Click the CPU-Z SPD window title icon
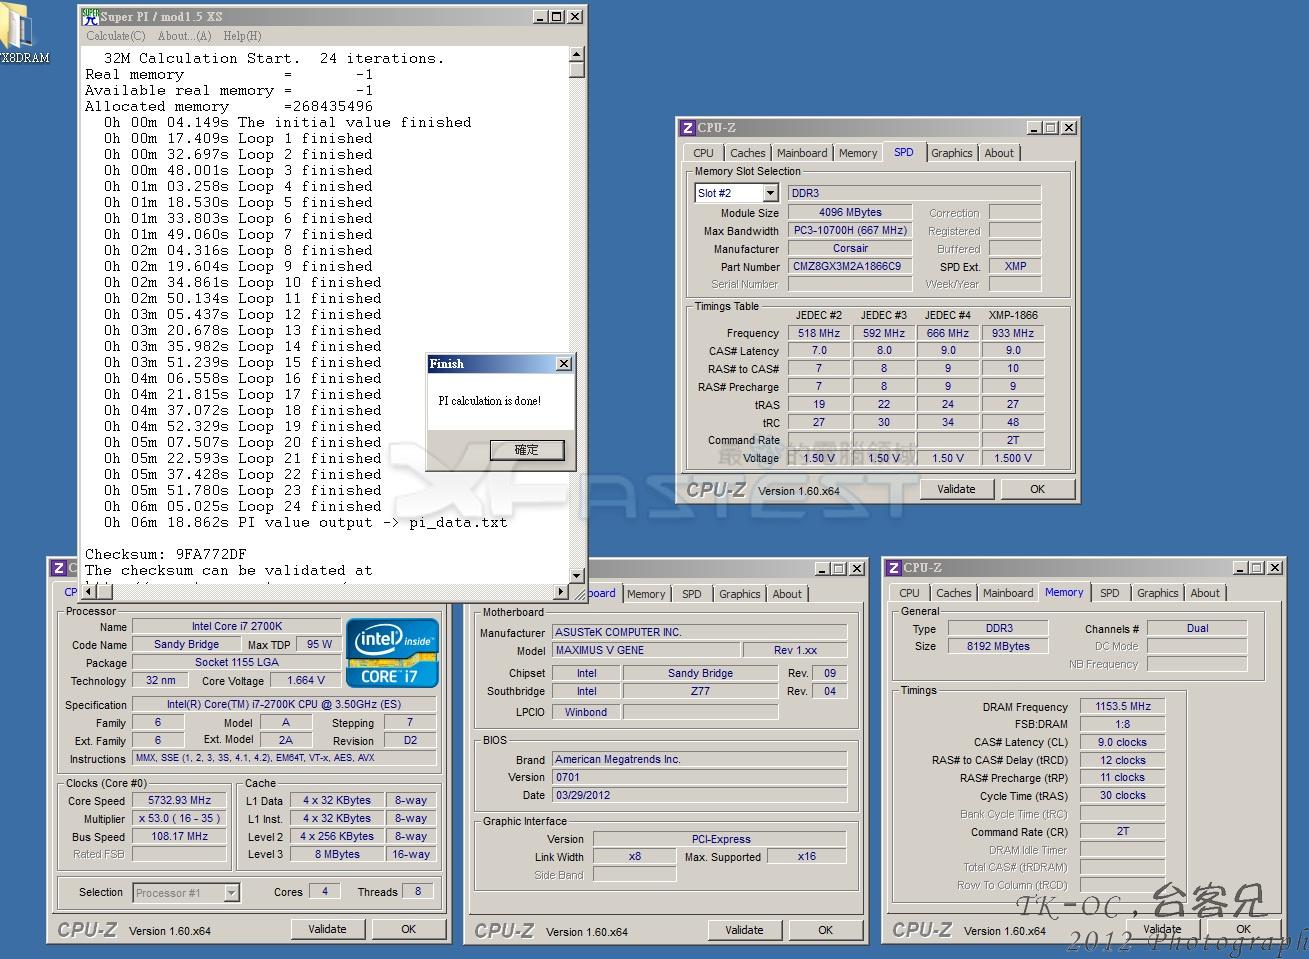Screen dimensions: 1309x959 click(687, 128)
